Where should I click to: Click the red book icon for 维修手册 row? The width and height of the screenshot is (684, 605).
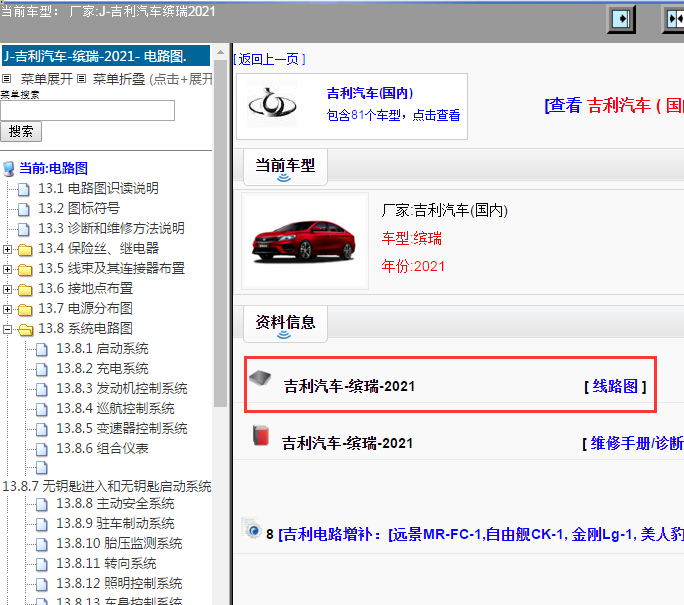tap(261, 435)
